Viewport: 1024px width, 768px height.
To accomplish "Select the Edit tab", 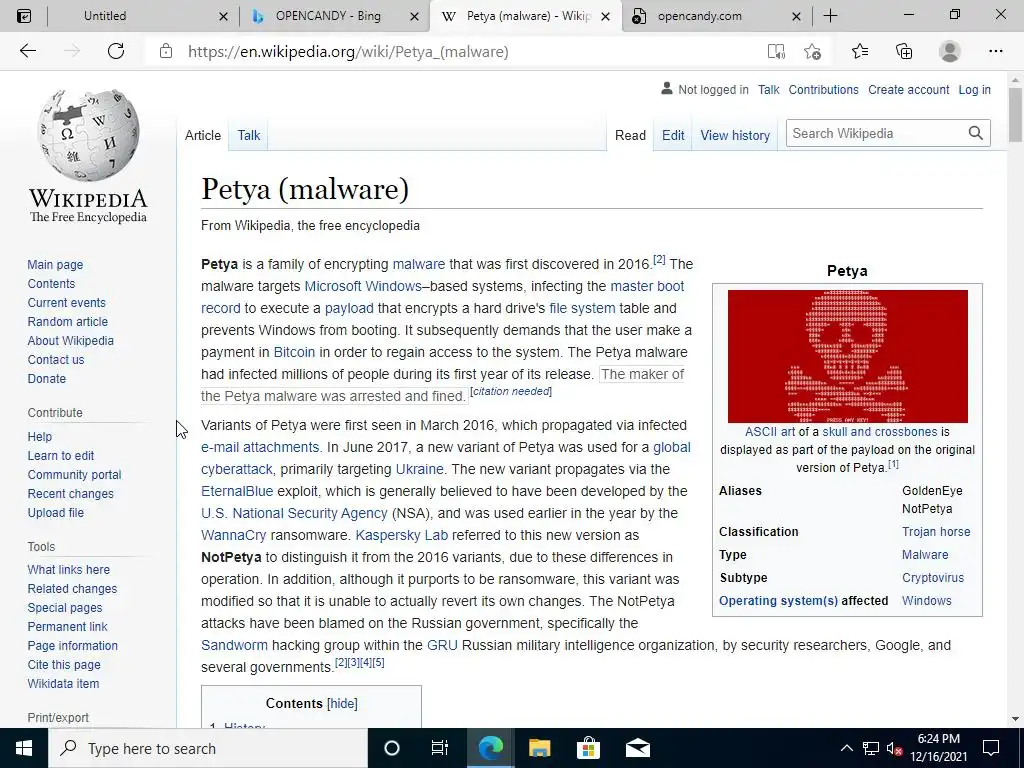I will point(673,135).
